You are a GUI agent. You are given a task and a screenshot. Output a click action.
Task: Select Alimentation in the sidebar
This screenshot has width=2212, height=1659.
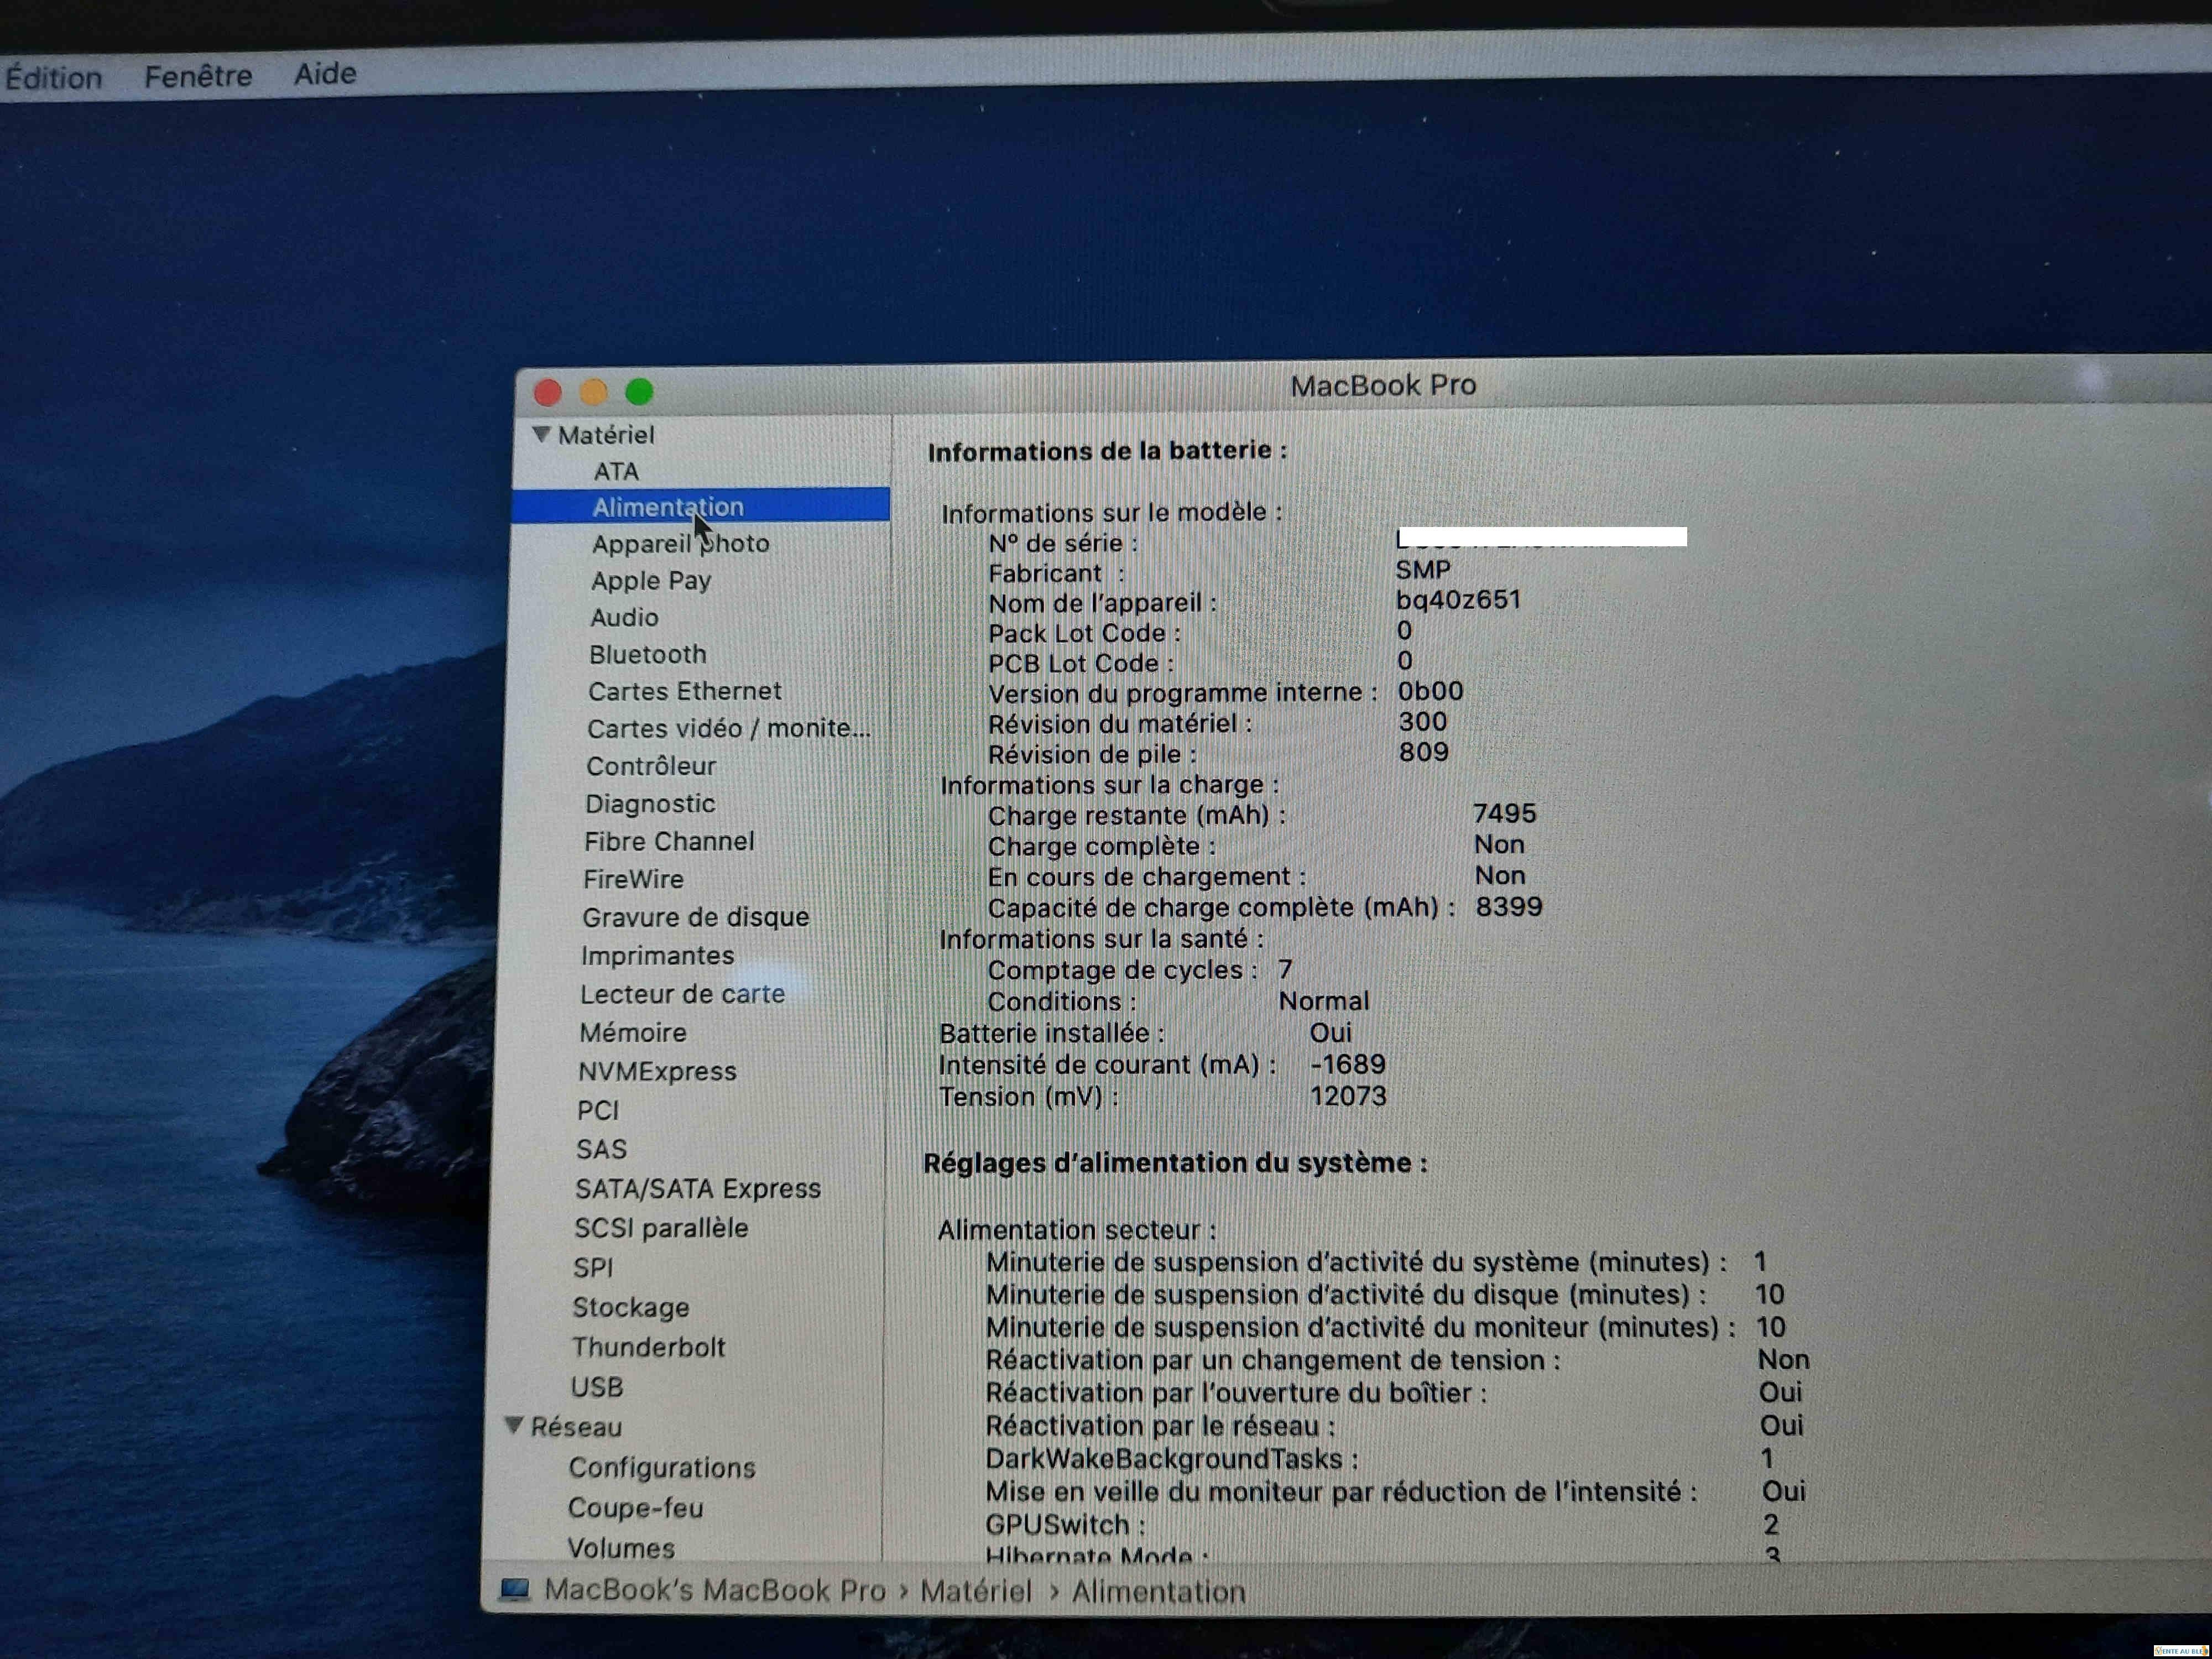[x=701, y=506]
